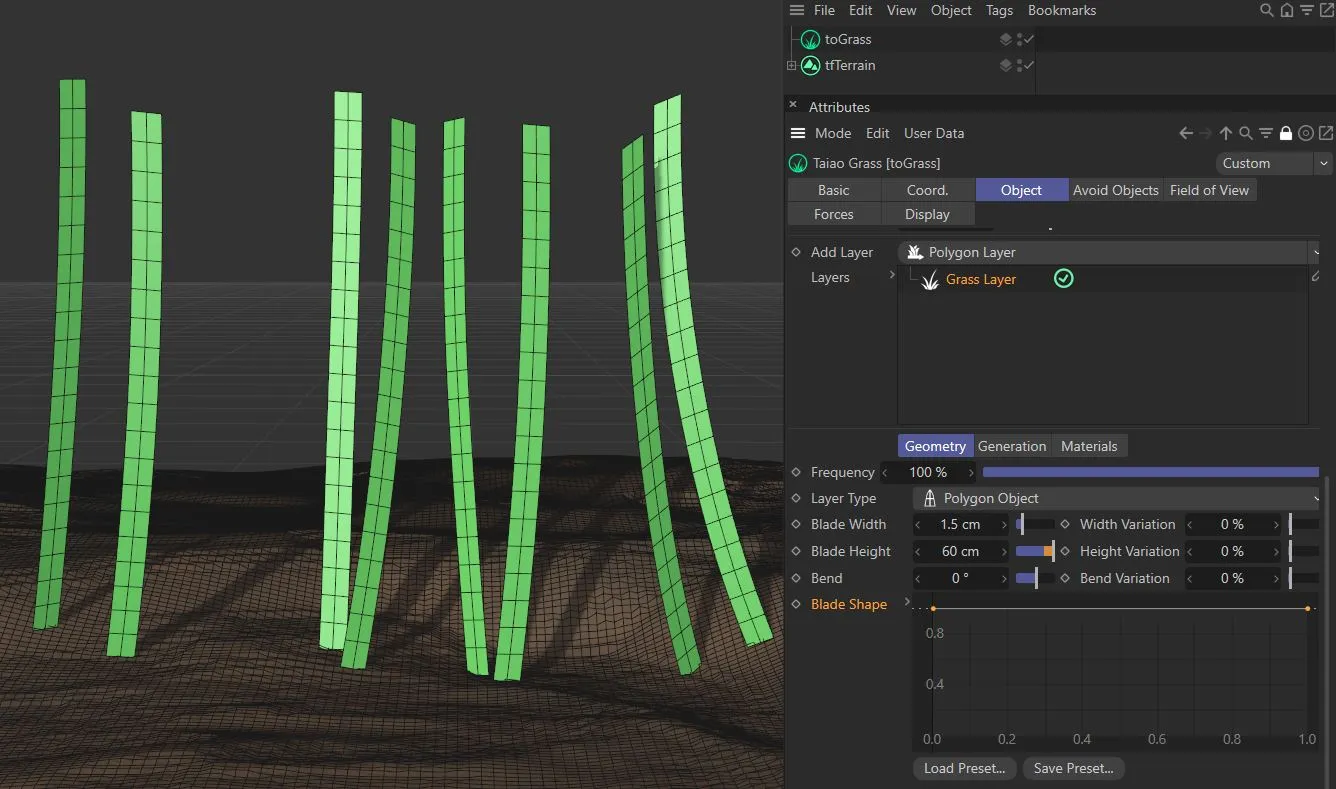This screenshot has height=789, width=1336.
Task: Click the tfTerrain terrain object icon
Action: (810, 65)
